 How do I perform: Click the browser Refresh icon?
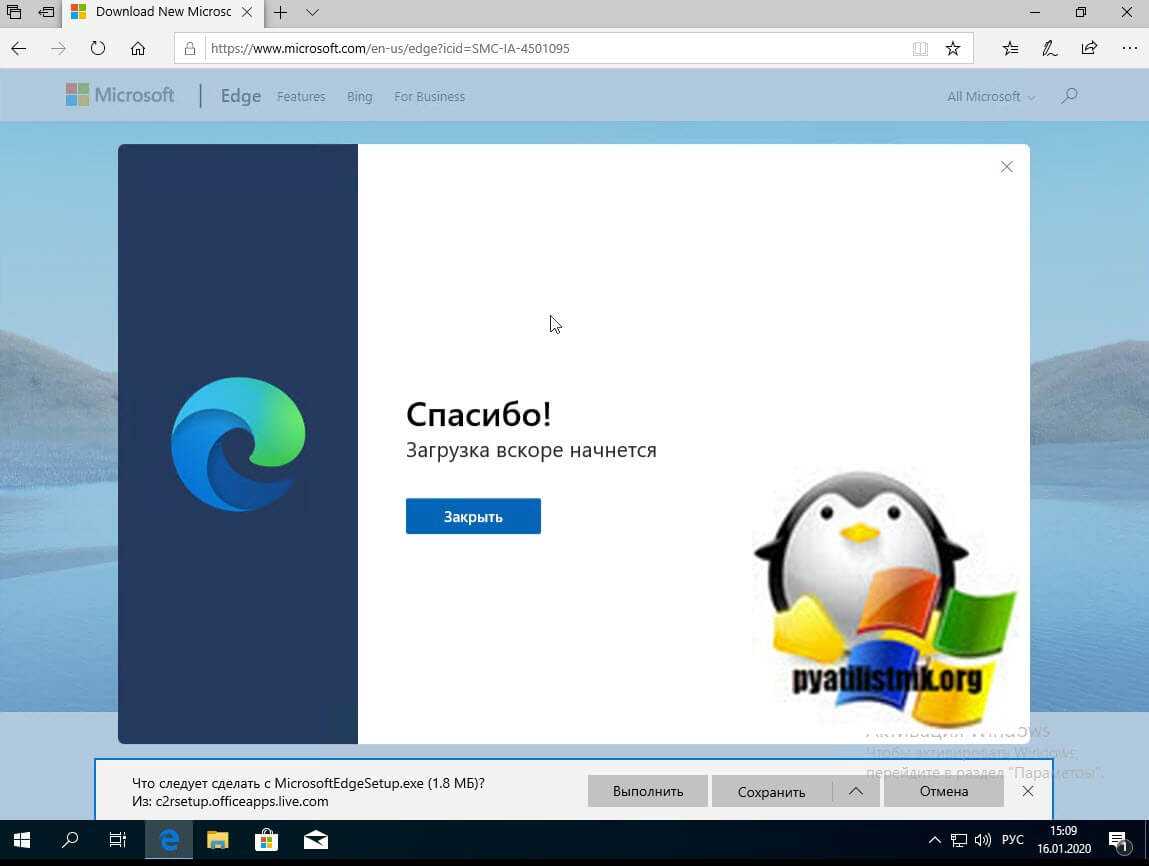(97, 48)
